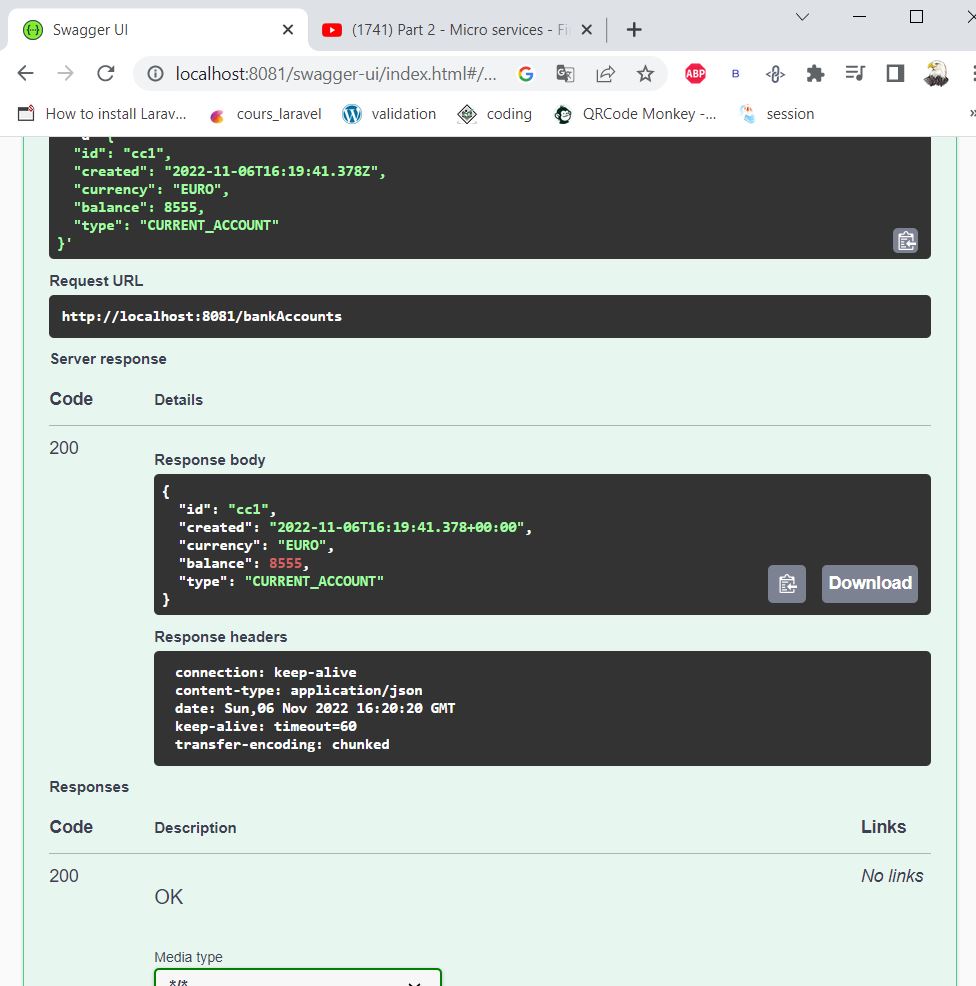This screenshot has height=986, width=976.
Task: Open the Chrome side panel icon
Action: pos(895,73)
